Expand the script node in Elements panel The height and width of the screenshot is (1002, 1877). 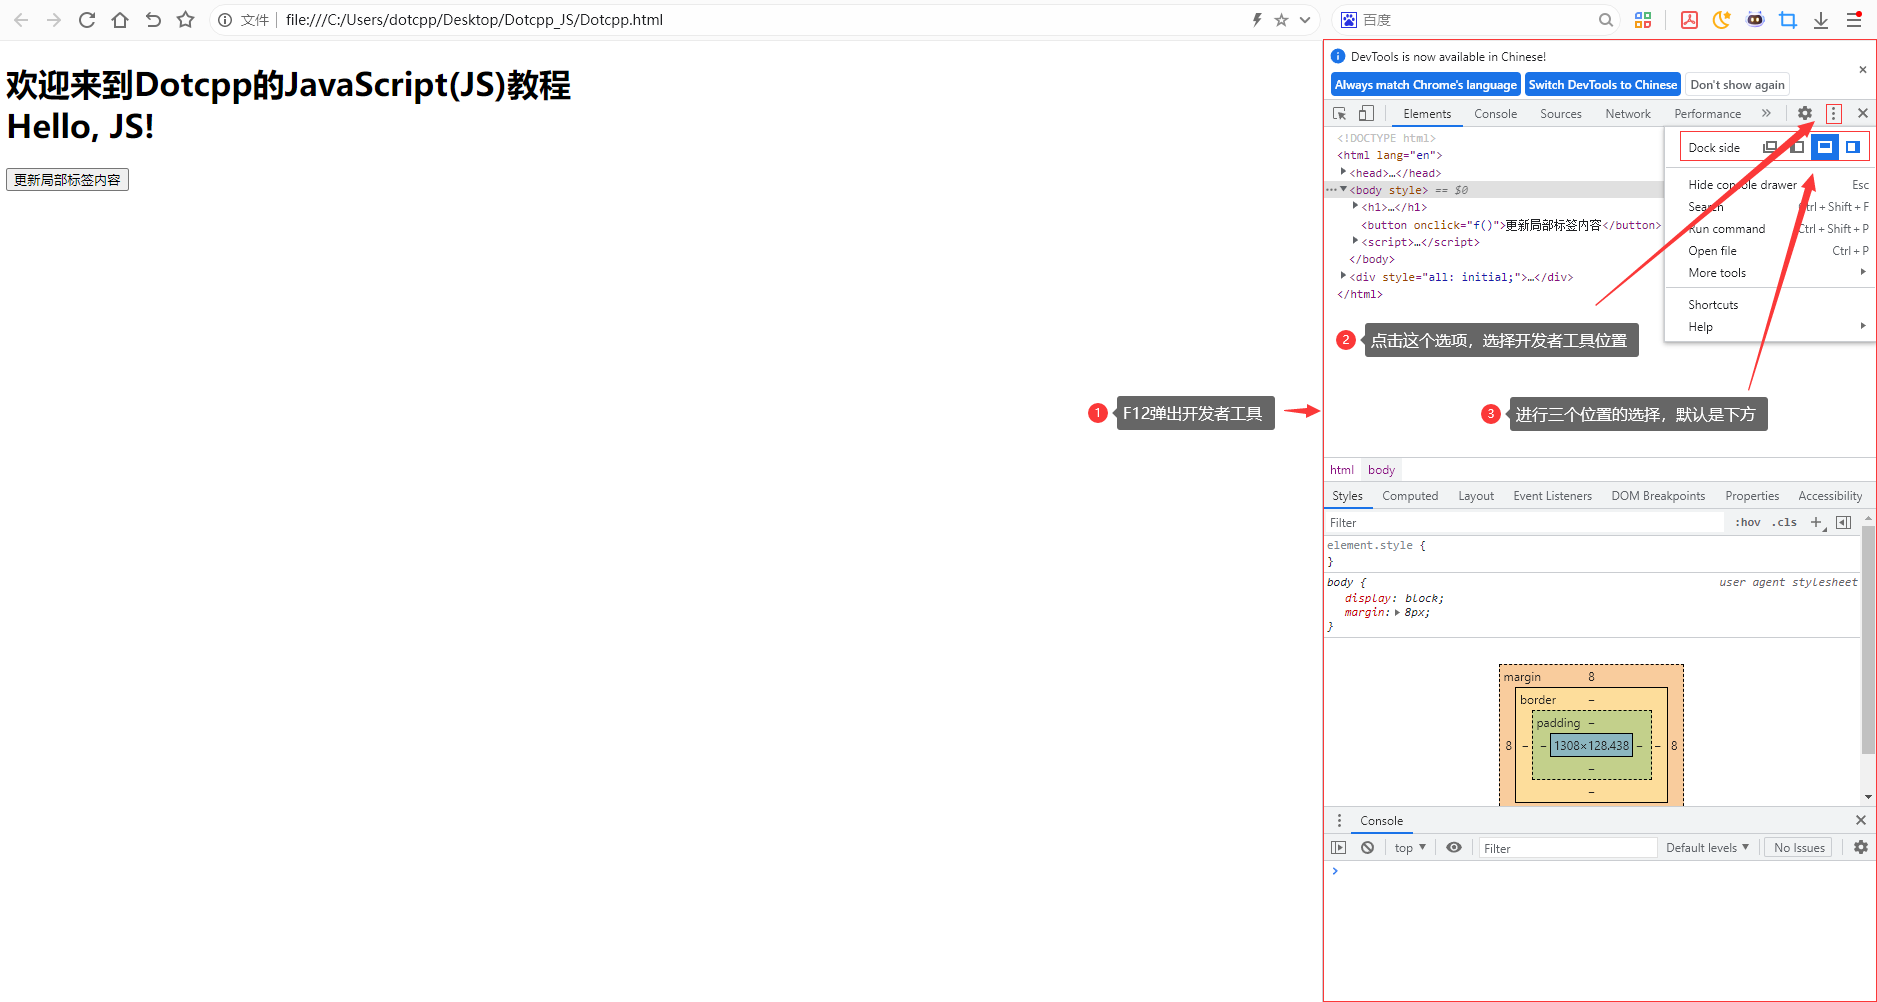pyautogui.click(x=1356, y=242)
